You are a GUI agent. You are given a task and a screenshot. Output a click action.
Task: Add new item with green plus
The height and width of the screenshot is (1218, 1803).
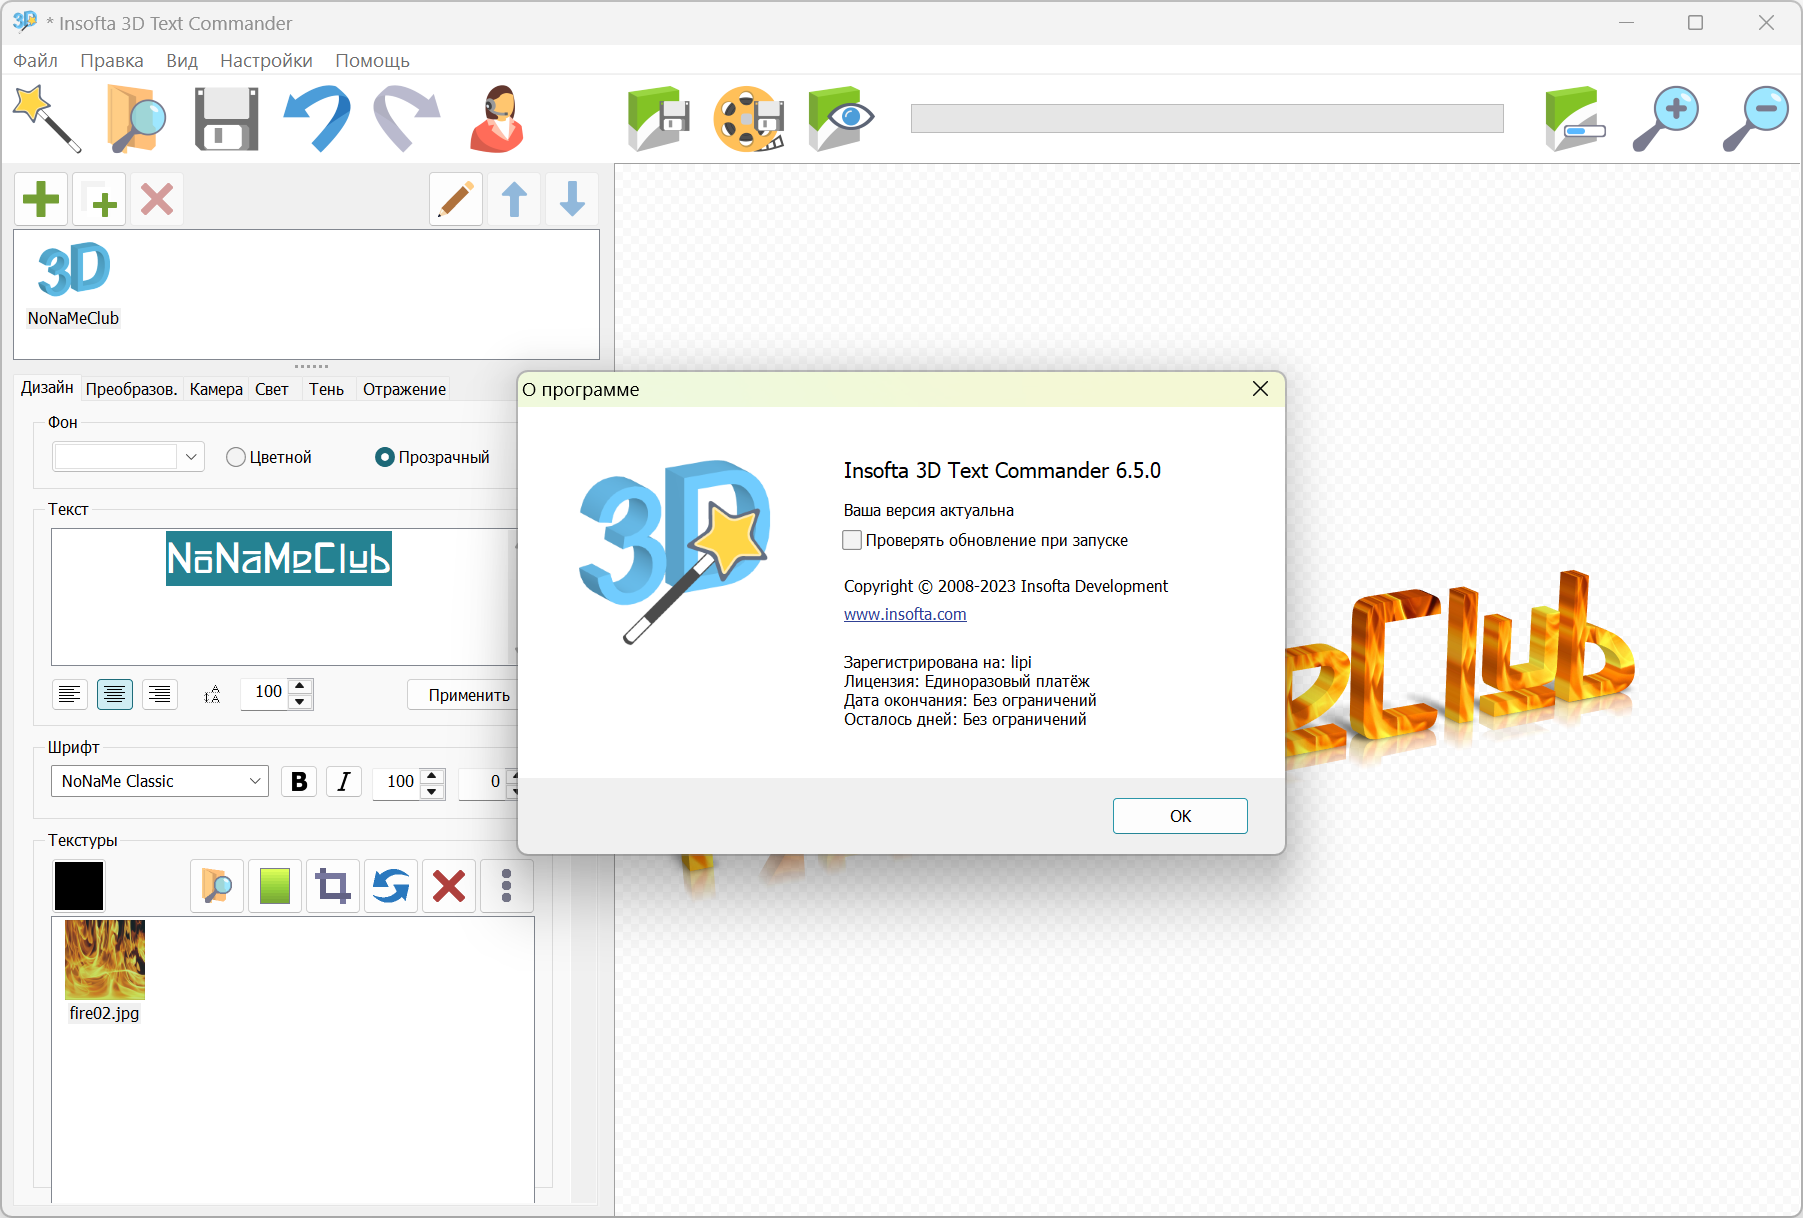click(41, 199)
